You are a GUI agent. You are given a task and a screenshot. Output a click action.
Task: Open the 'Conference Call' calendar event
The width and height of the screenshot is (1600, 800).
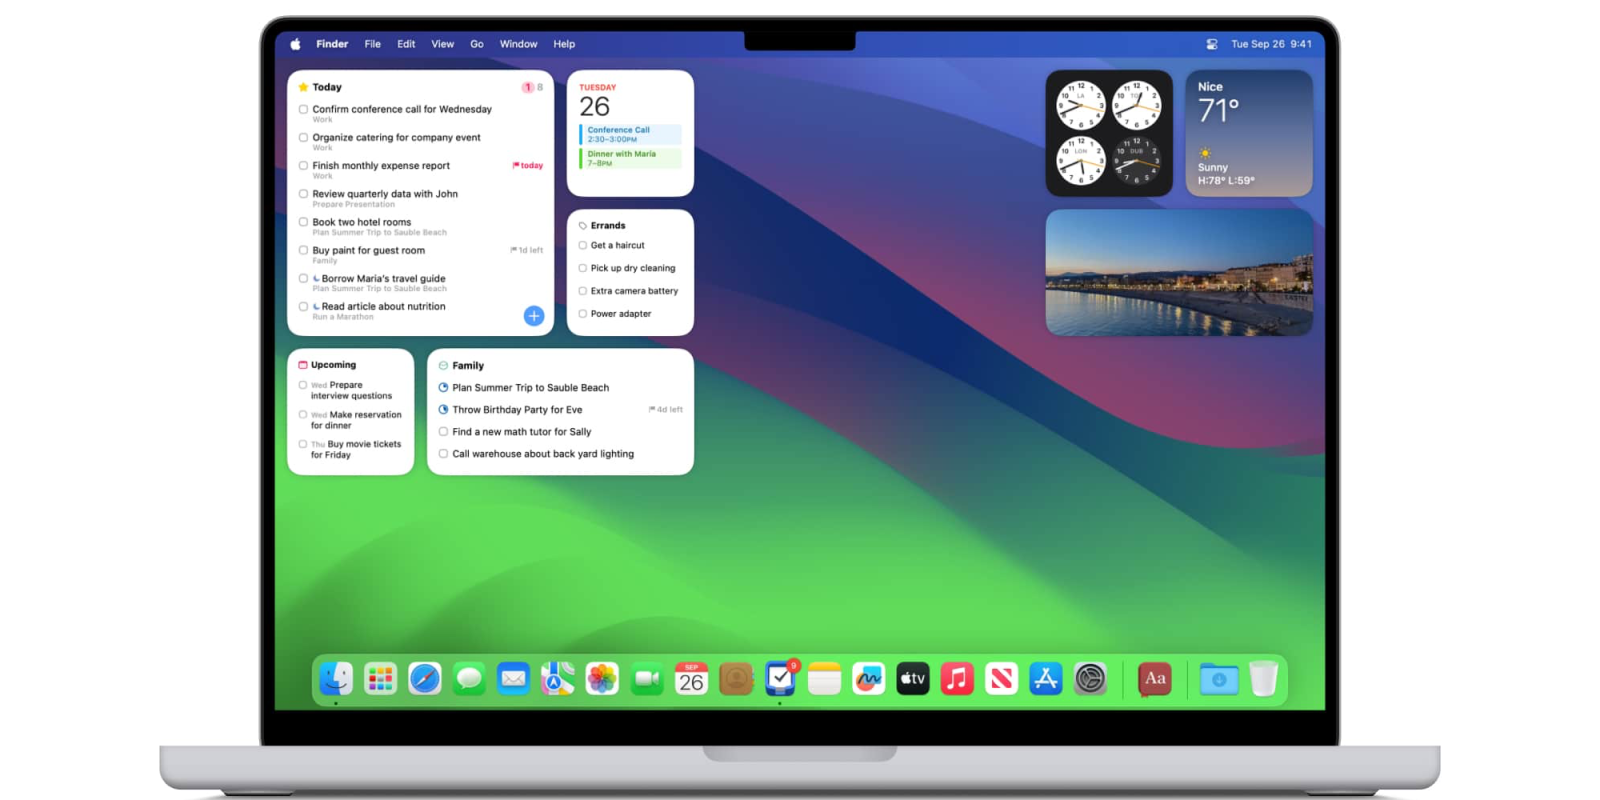pyautogui.click(x=630, y=134)
